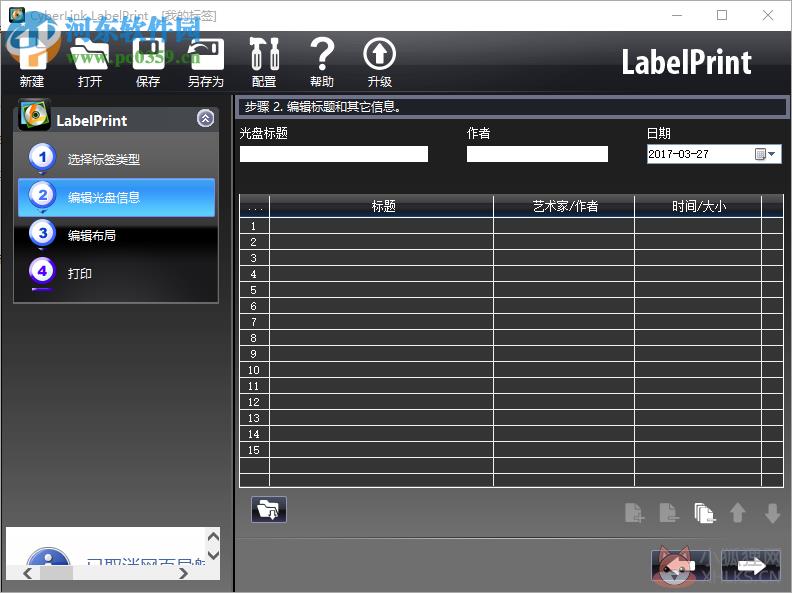Click title cell of row 3
This screenshot has height=593, width=792.
click(382, 258)
